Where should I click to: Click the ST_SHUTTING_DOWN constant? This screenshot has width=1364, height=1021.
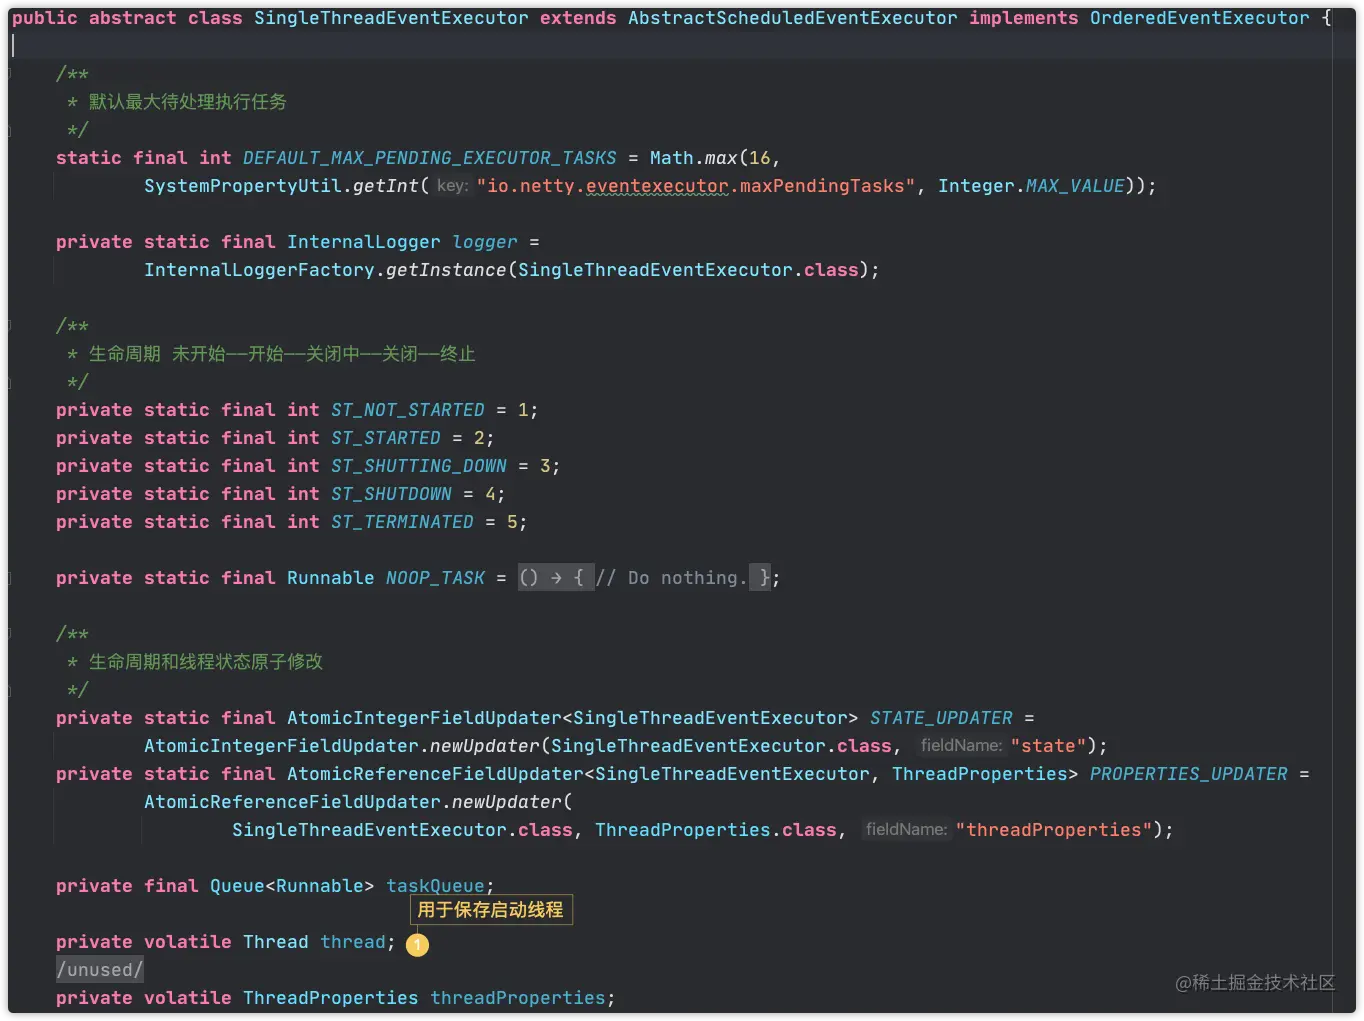point(419,466)
